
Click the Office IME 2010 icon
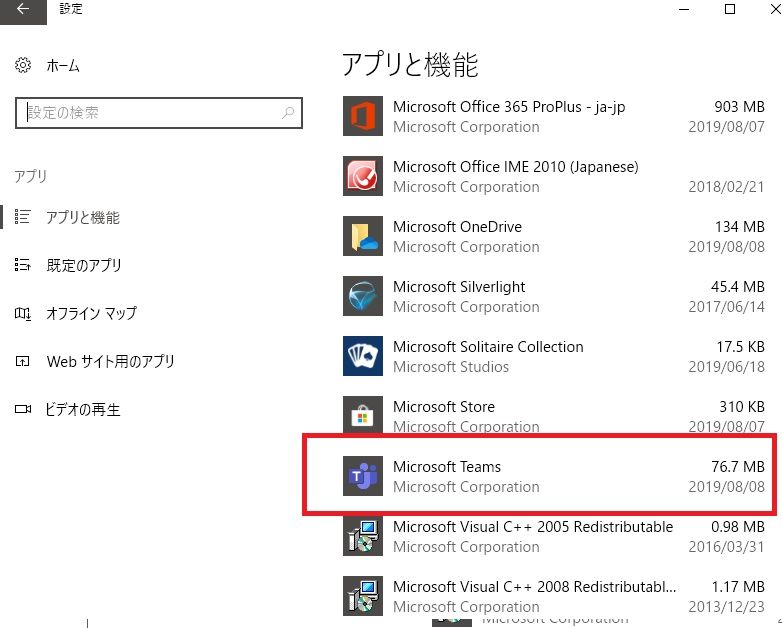[363, 176]
